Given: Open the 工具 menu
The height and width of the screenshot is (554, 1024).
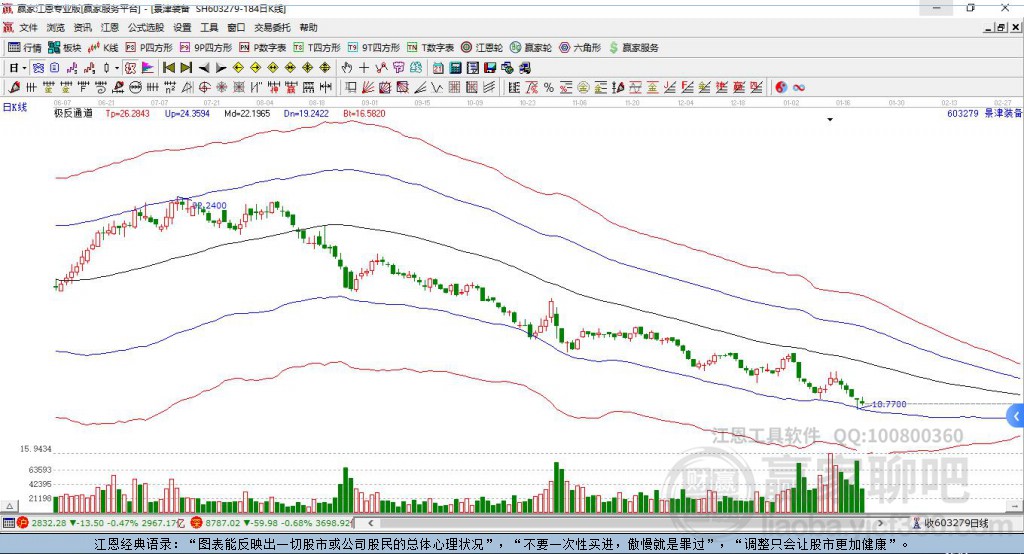Looking at the screenshot, I should point(209,27).
